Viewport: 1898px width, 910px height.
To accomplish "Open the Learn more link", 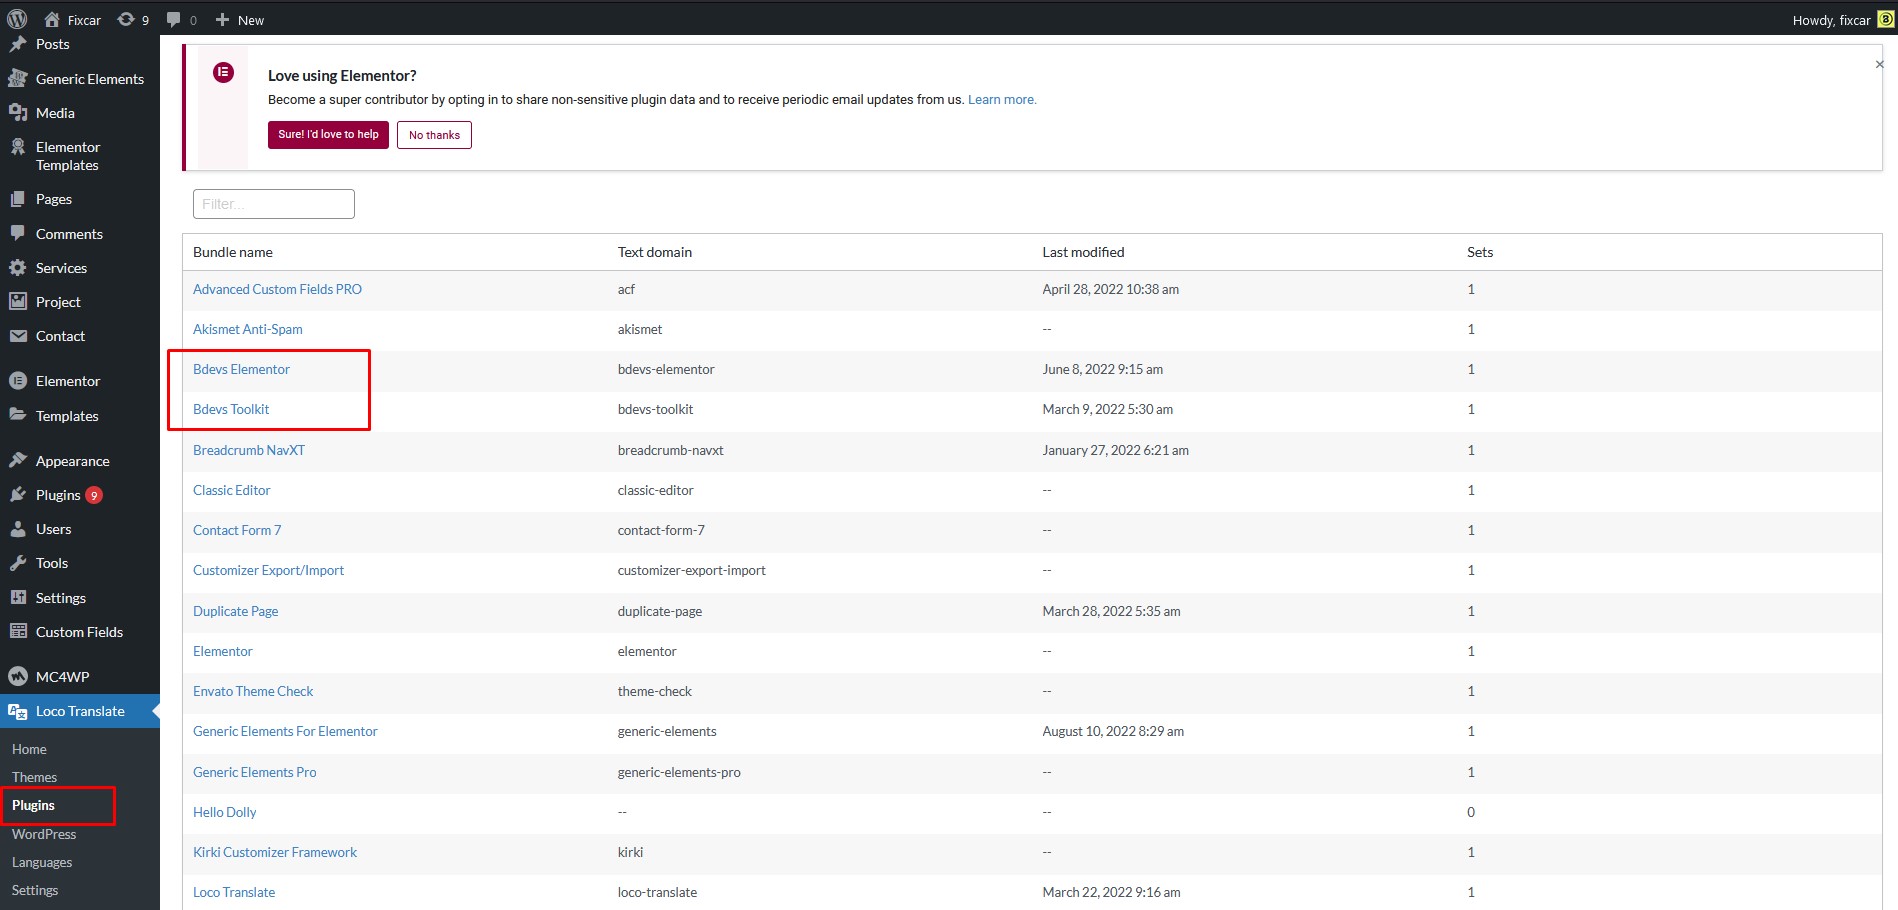I will [x=1002, y=99].
